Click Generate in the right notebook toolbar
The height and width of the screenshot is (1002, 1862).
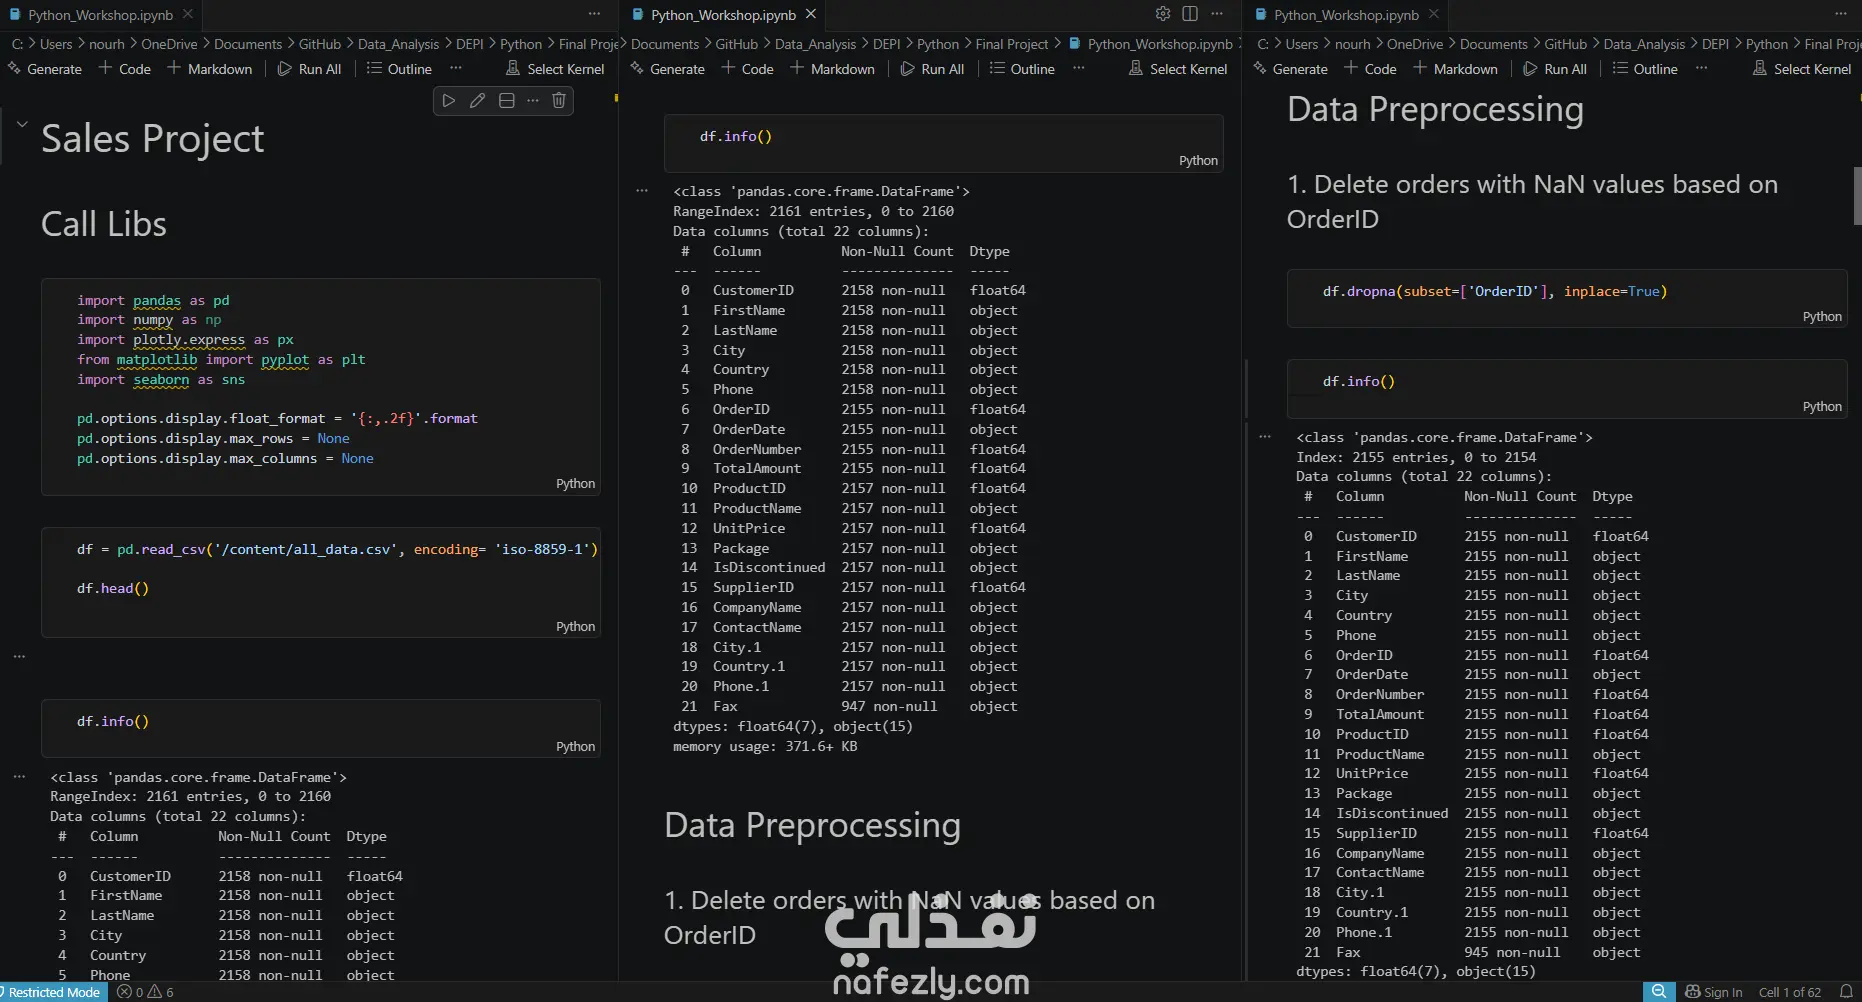click(x=1290, y=69)
